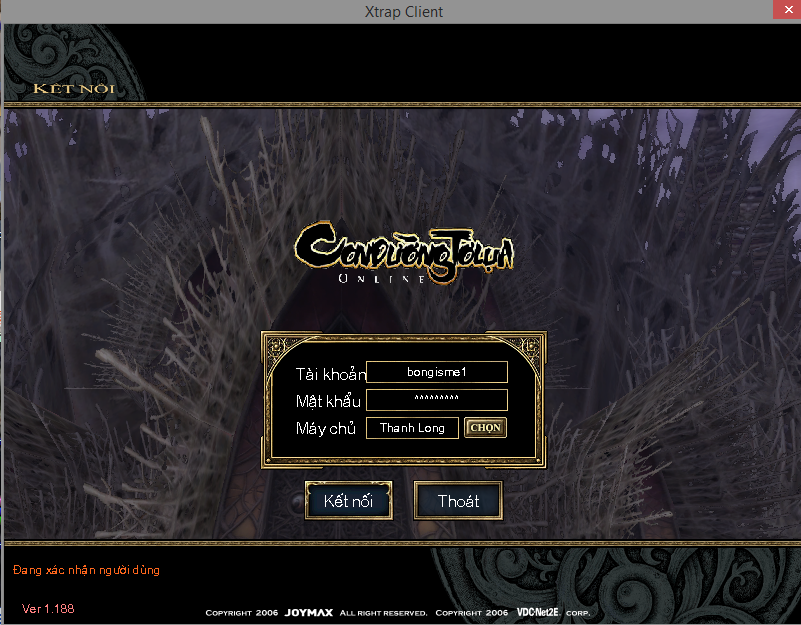This screenshot has height=625, width=801.
Task: Focus the Mật khẩu password field
Action: [437, 400]
